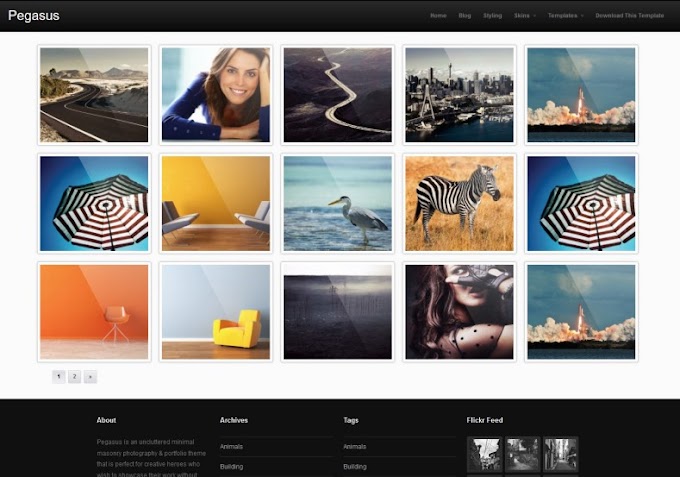Screen dimensions: 680x477
Task: Open the masked woman photo
Action: 459,312
